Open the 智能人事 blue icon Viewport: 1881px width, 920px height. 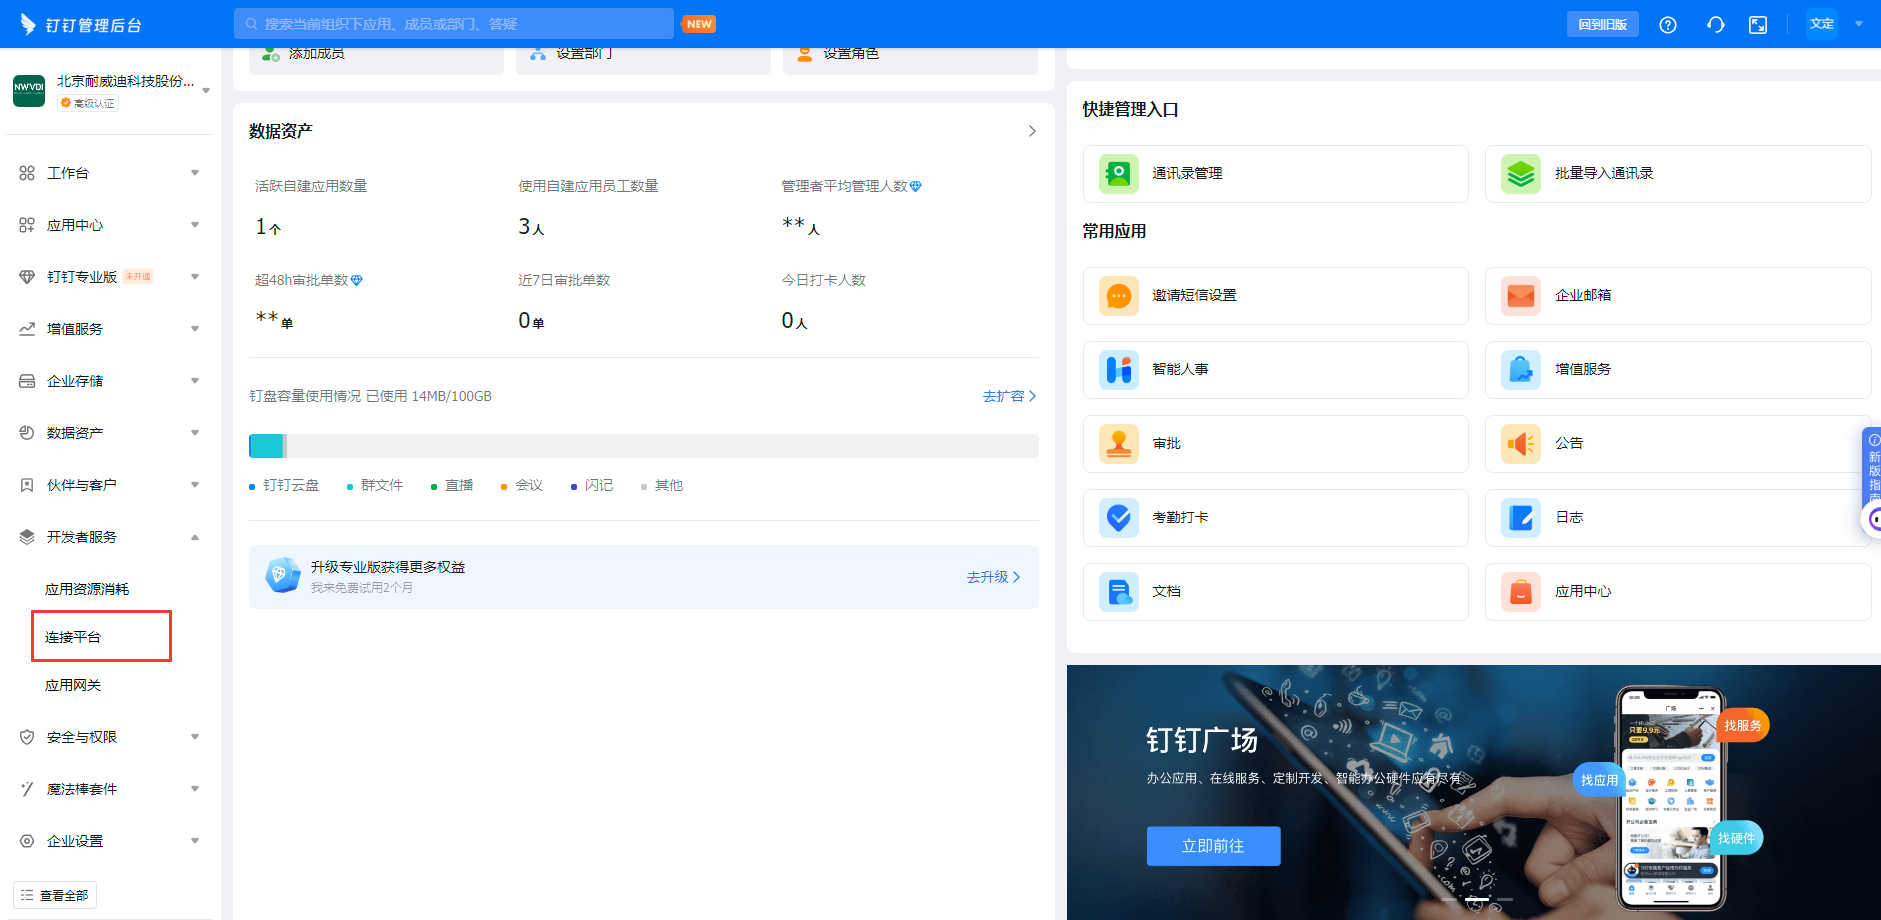1119,370
